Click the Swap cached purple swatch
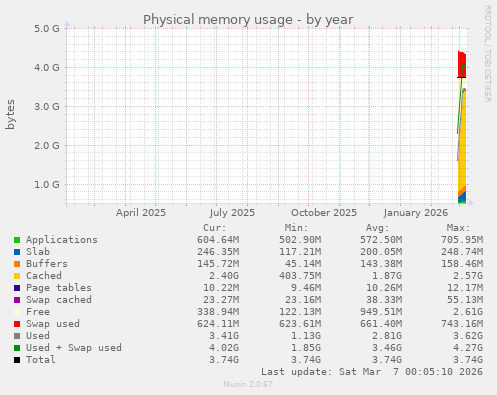Screen dimensions: 497x395 [17, 300]
